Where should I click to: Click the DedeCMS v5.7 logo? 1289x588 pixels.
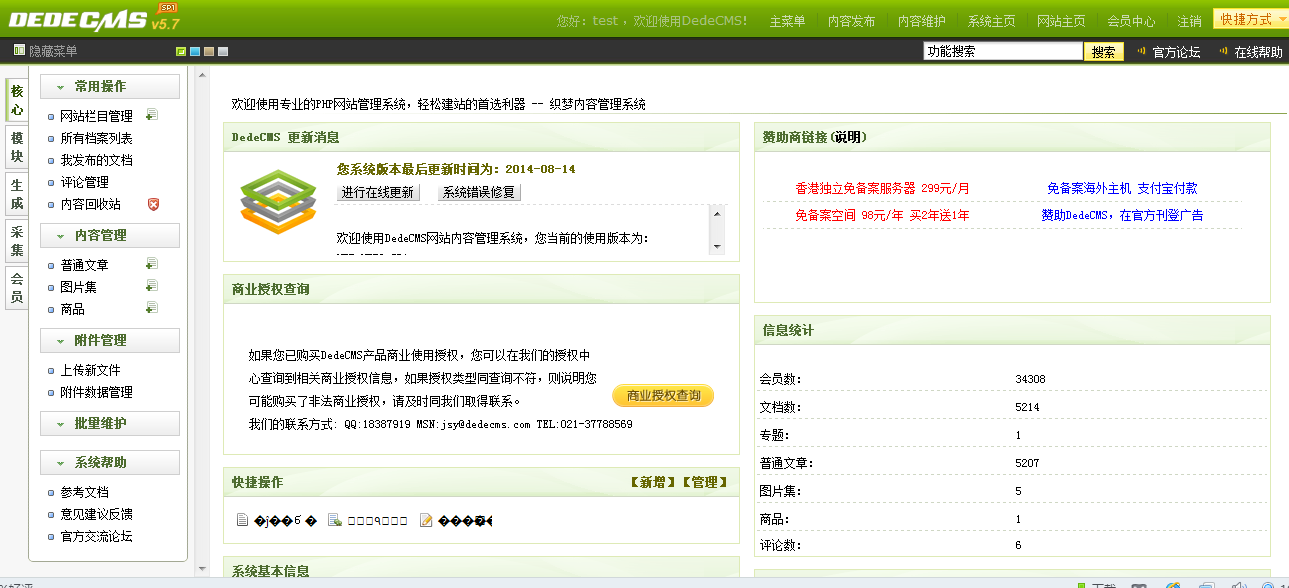(94, 19)
